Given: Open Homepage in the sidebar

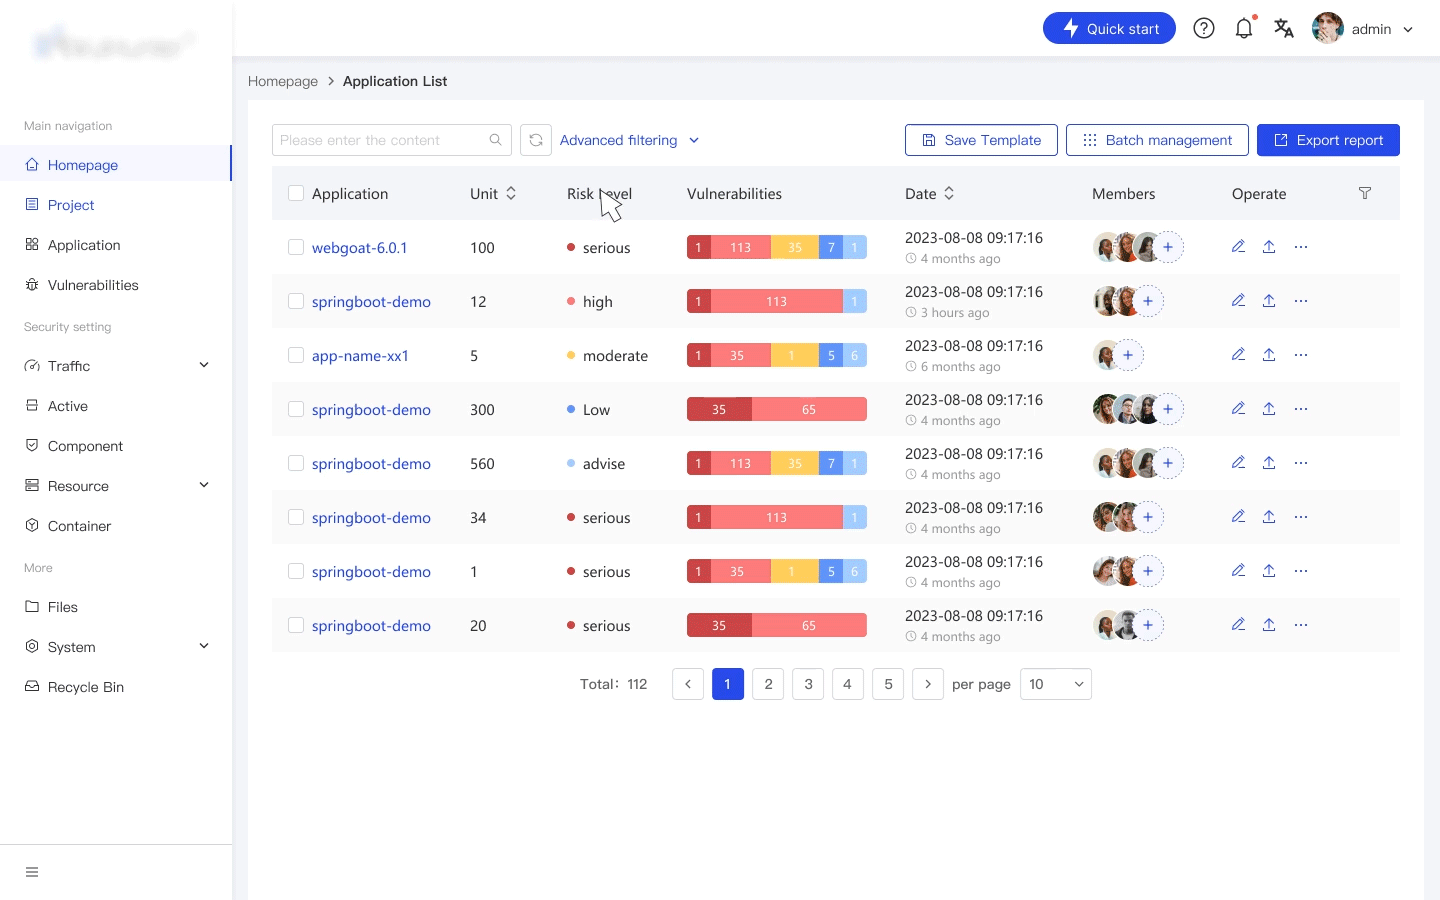Looking at the screenshot, I should point(115,164).
